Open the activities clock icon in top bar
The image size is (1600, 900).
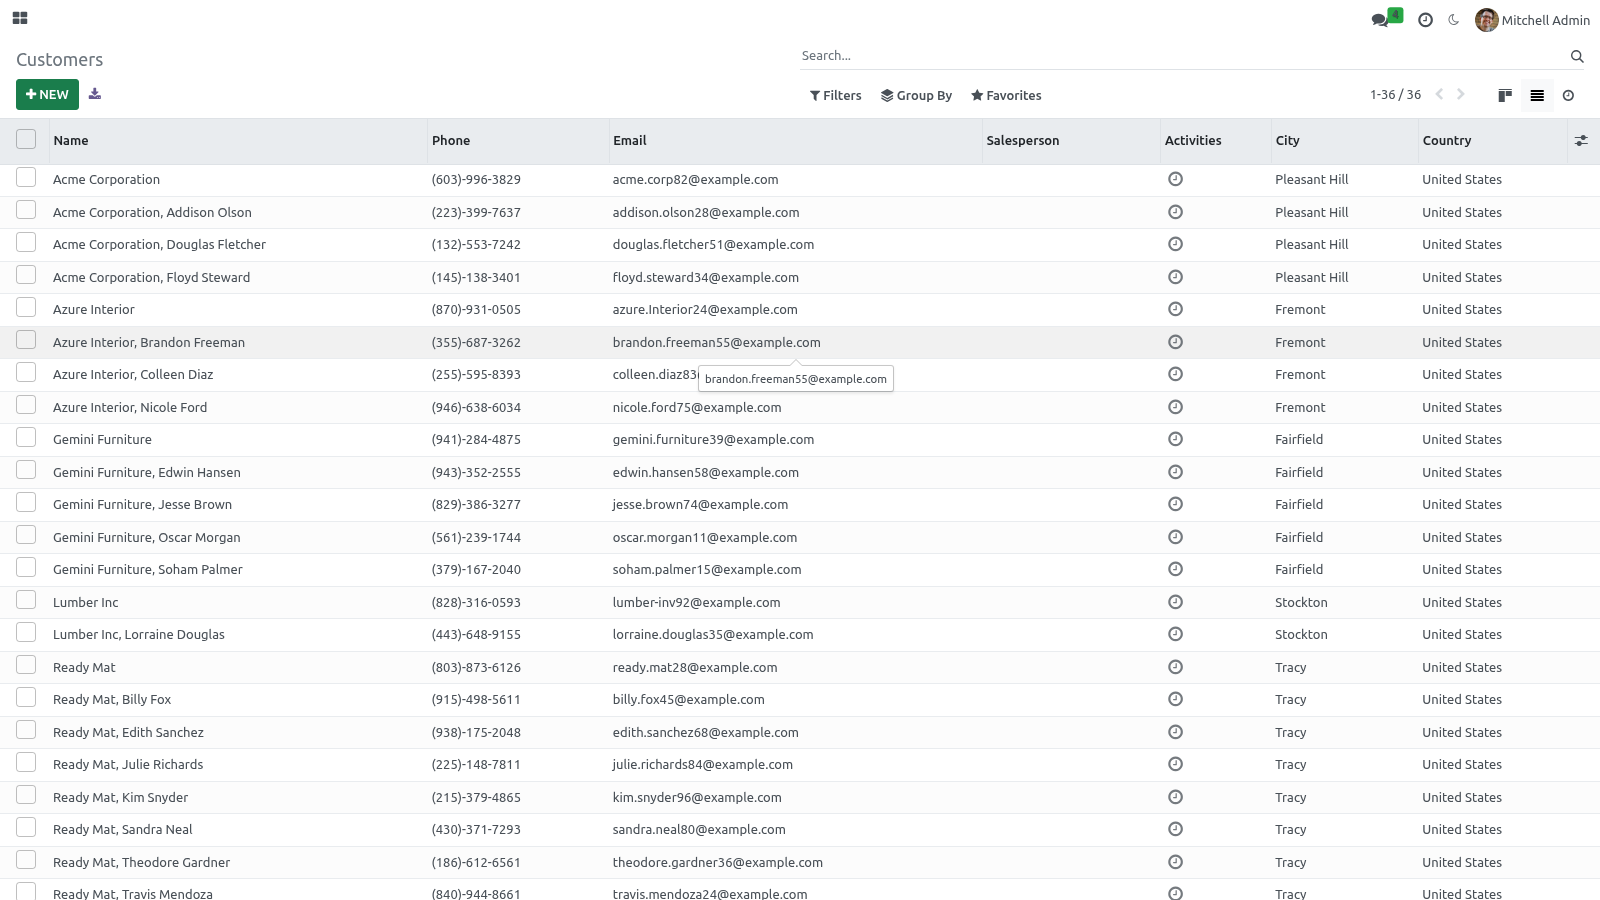tap(1425, 20)
